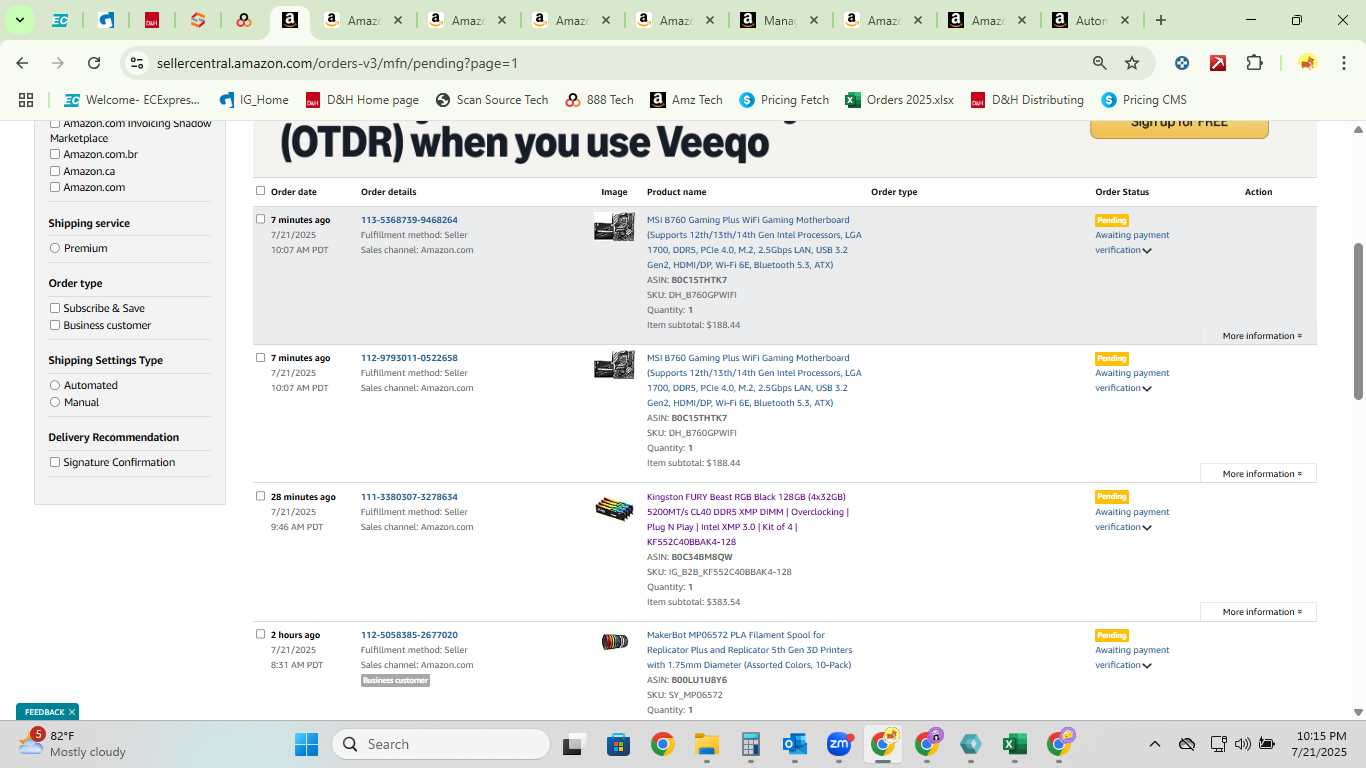Check the Business customer order type

click(x=55, y=325)
